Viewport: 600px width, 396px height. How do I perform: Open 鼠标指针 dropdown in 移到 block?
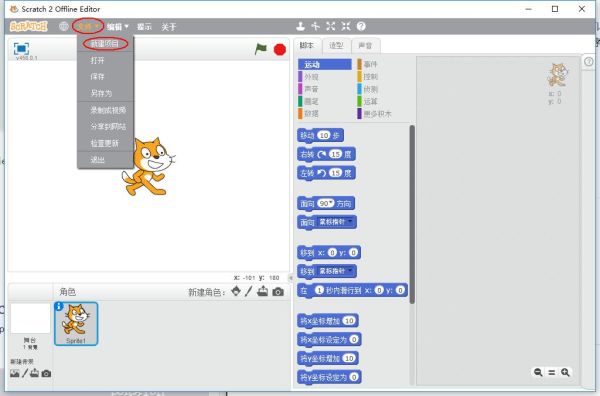coord(336,271)
